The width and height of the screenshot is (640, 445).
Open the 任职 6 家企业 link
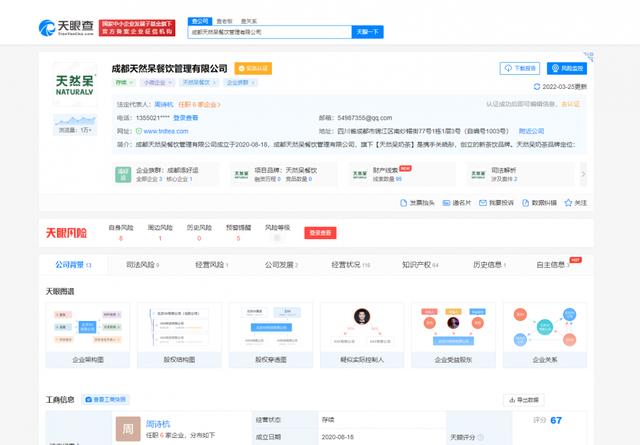(199, 105)
